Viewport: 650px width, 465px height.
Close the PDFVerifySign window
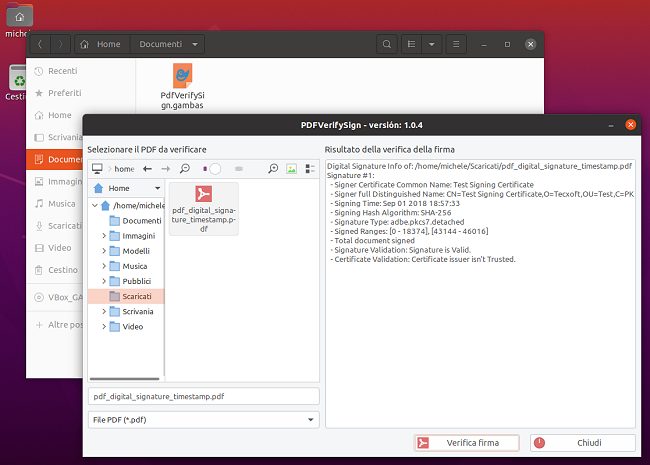coord(631,125)
